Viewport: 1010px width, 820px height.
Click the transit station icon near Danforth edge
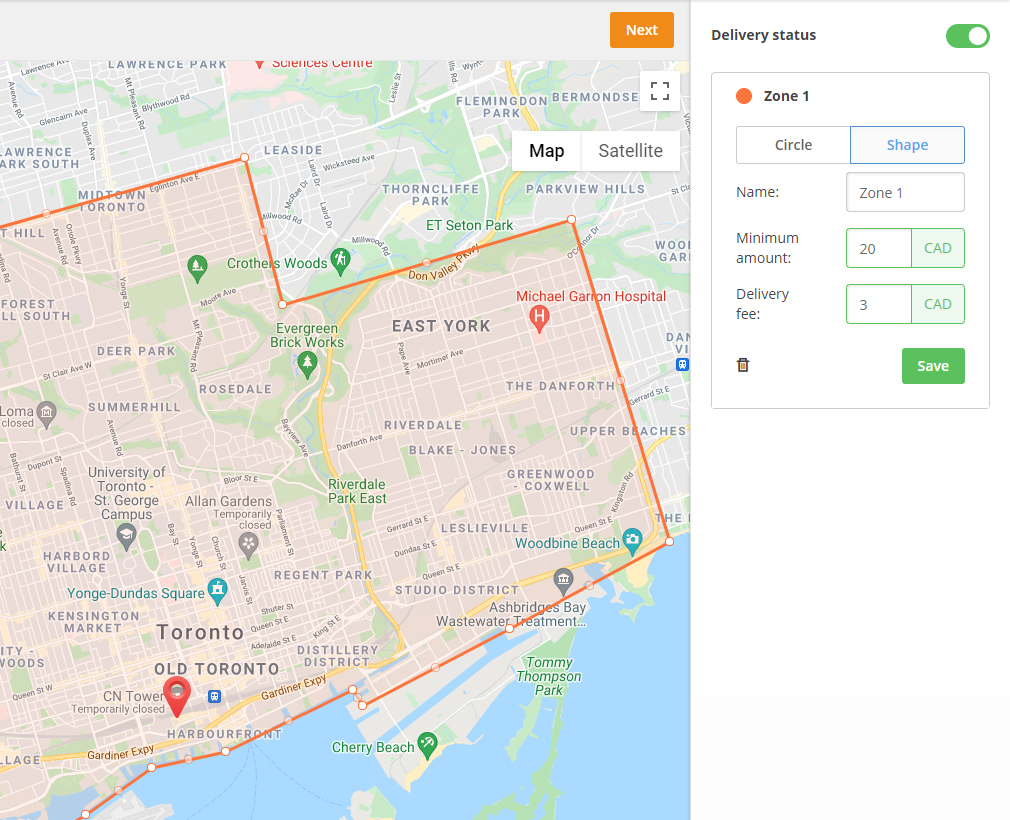(682, 365)
